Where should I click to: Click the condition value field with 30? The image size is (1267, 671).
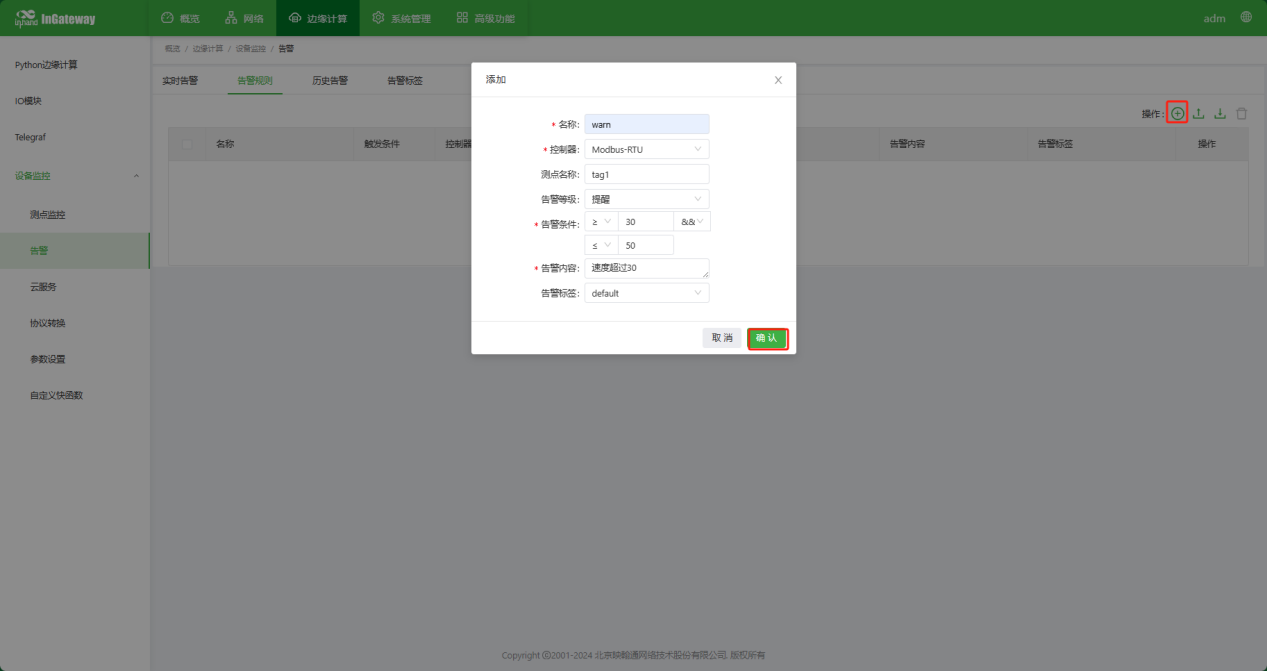pos(646,221)
